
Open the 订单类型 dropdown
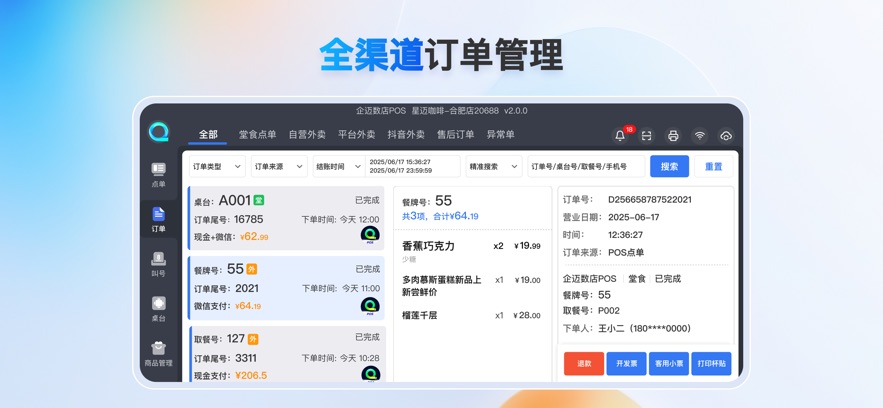[217, 167]
